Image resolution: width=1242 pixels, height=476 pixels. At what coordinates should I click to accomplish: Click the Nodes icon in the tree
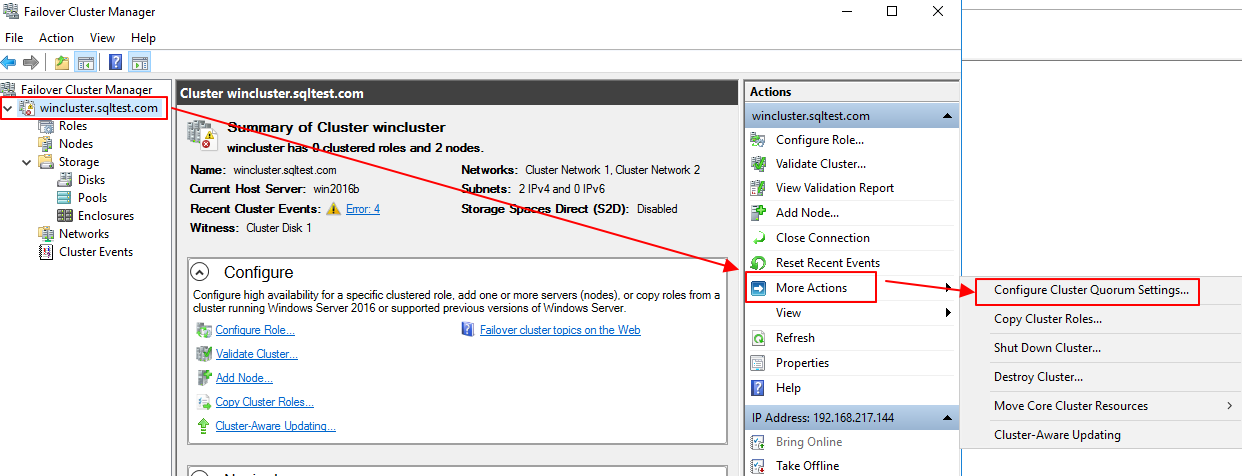click(46, 144)
